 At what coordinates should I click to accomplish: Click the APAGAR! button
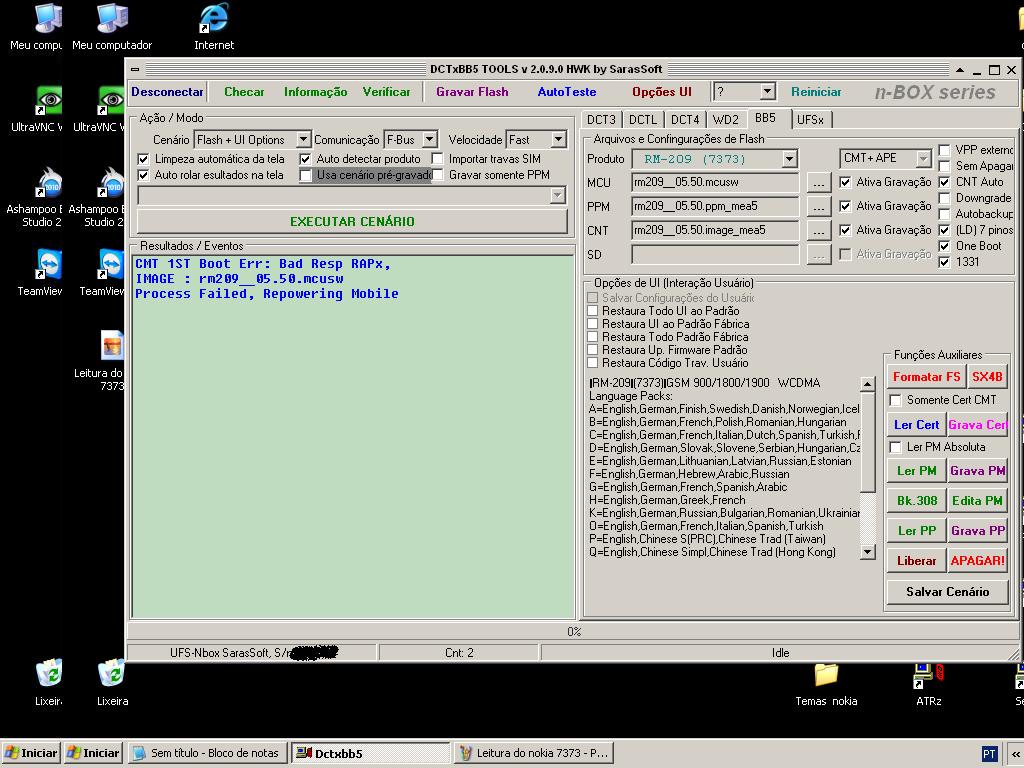(977, 561)
